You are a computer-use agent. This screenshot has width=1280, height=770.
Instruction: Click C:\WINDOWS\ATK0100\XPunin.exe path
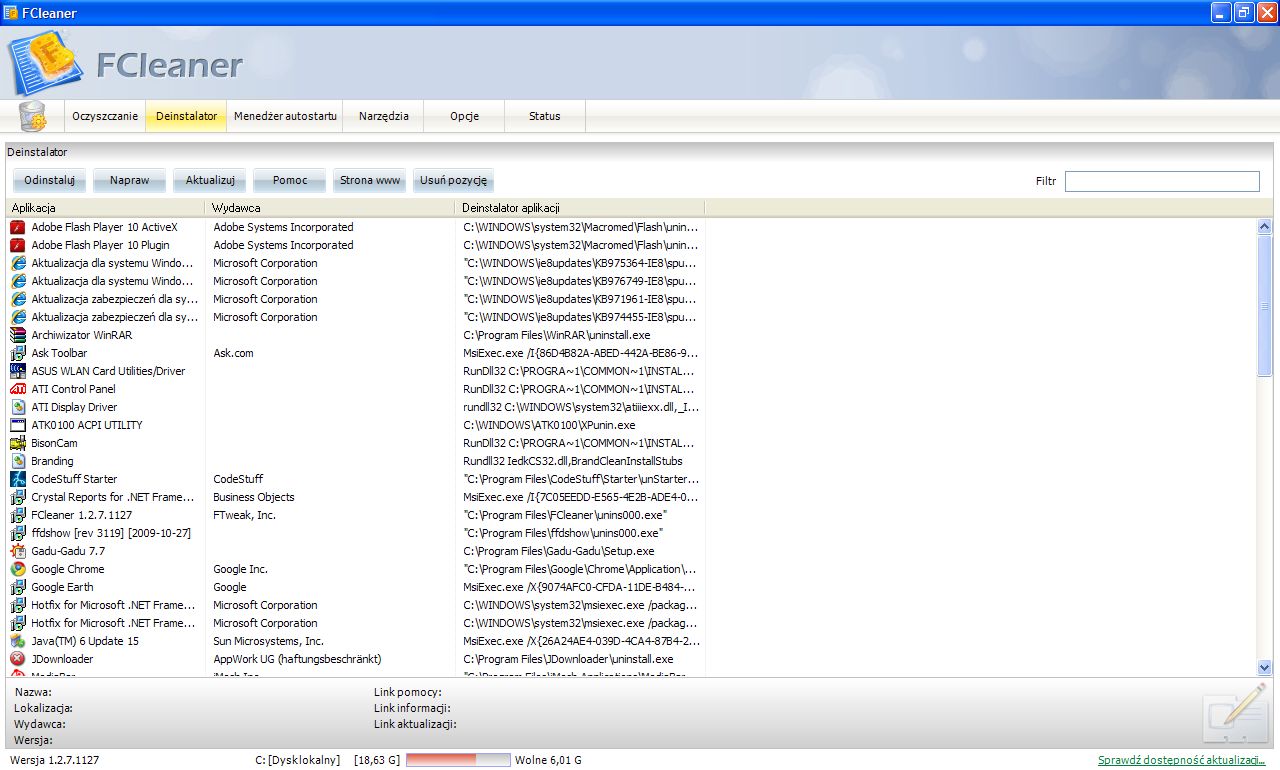click(549, 425)
